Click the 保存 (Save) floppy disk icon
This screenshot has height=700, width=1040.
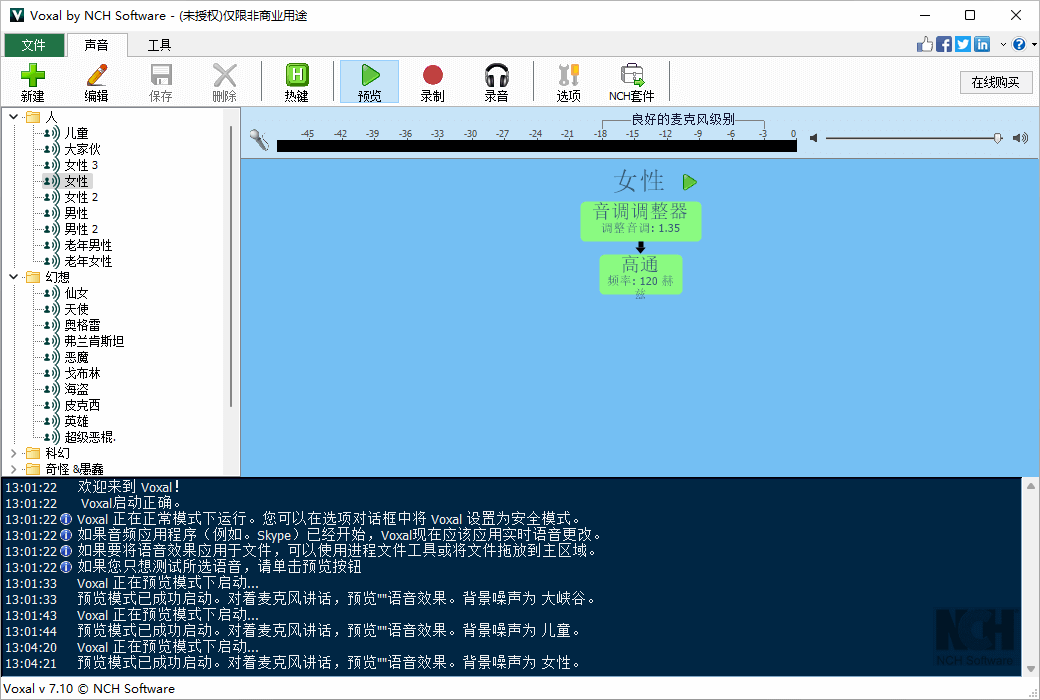tap(161, 82)
